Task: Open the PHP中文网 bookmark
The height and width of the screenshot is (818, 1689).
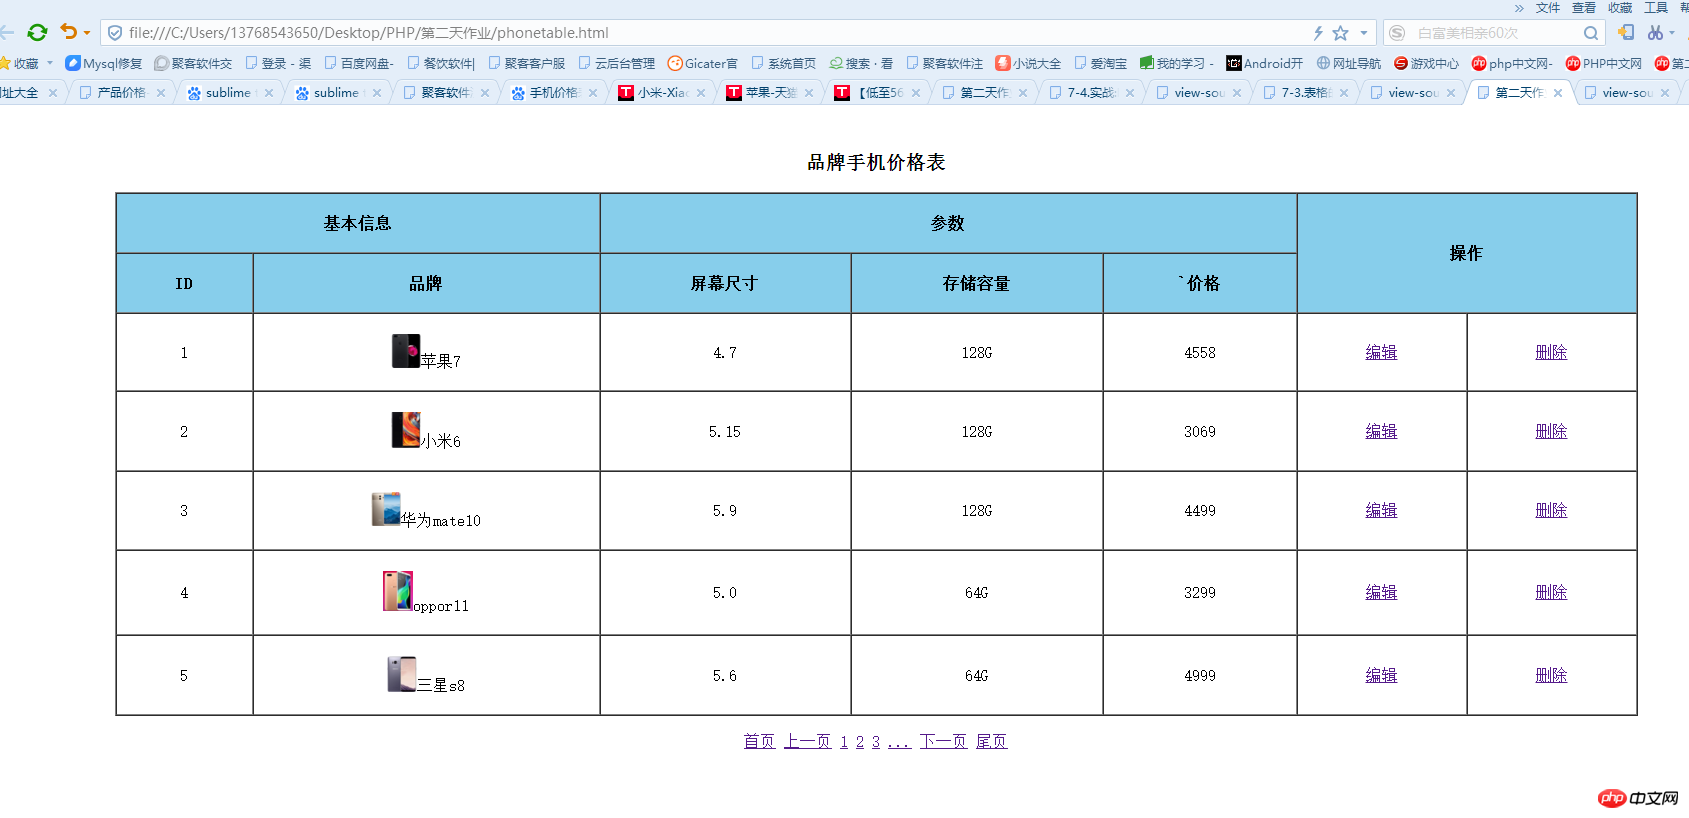Action: (x=1604, y=63)
